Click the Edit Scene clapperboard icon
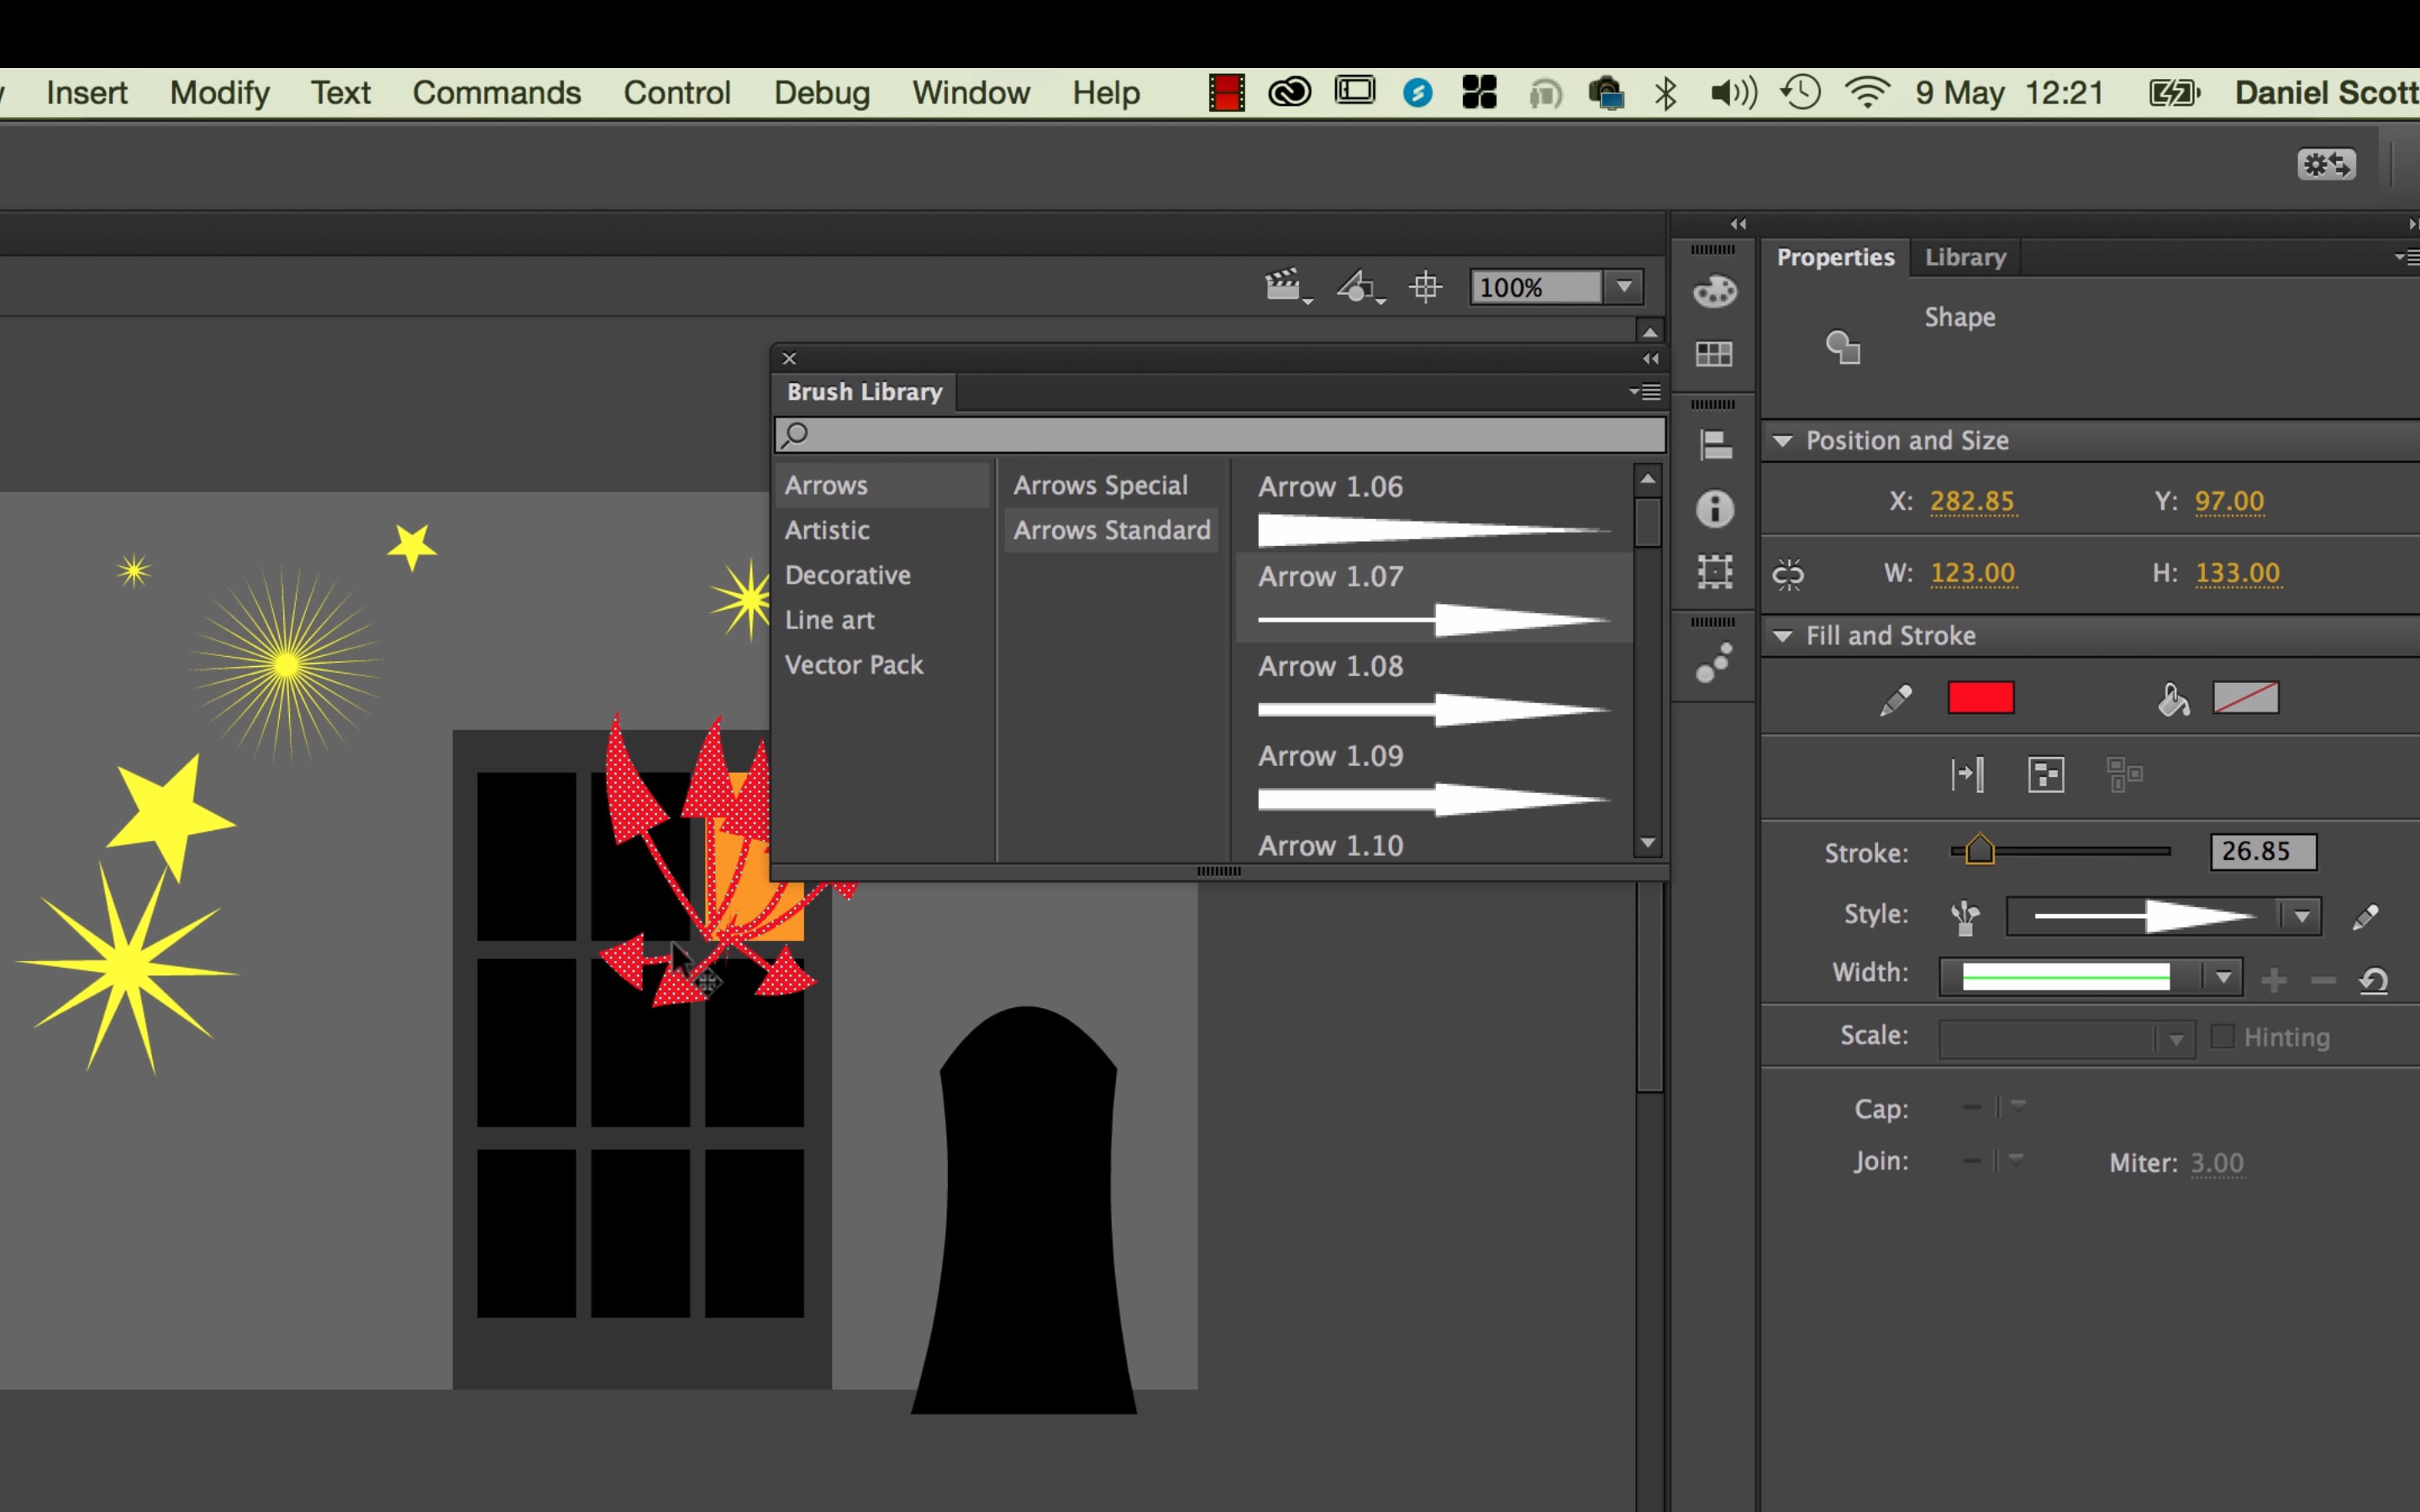The width and height of the screenshot is (2420, 1512). point(1286,287)
